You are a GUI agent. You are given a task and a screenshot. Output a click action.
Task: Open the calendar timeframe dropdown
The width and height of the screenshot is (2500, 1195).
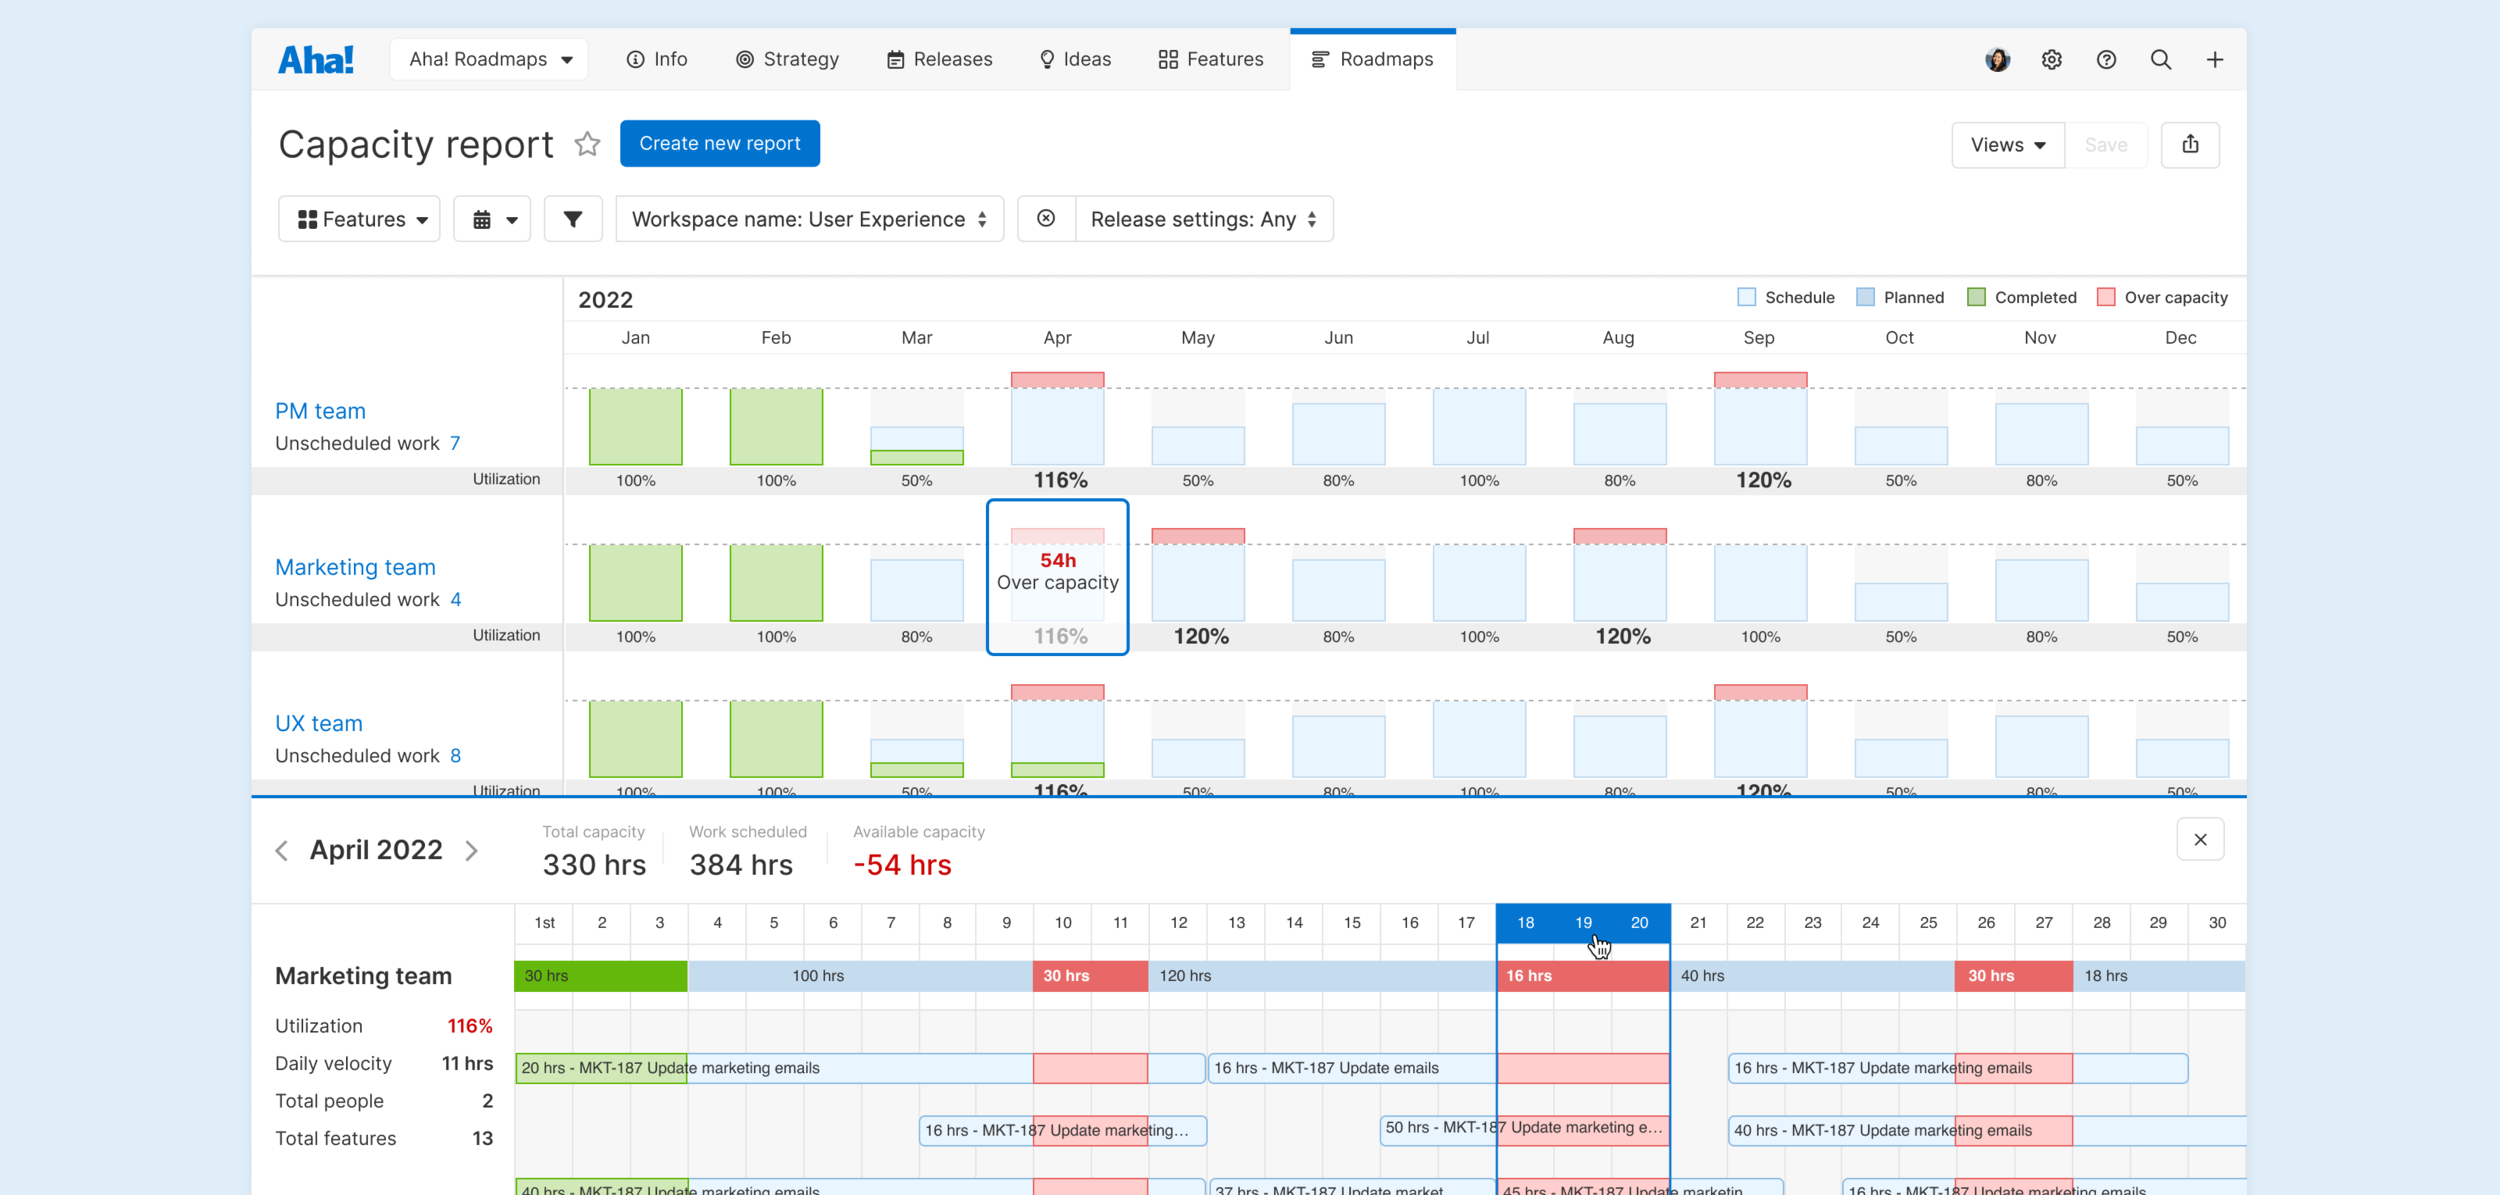pyautogui.click(x=492, y=219)
